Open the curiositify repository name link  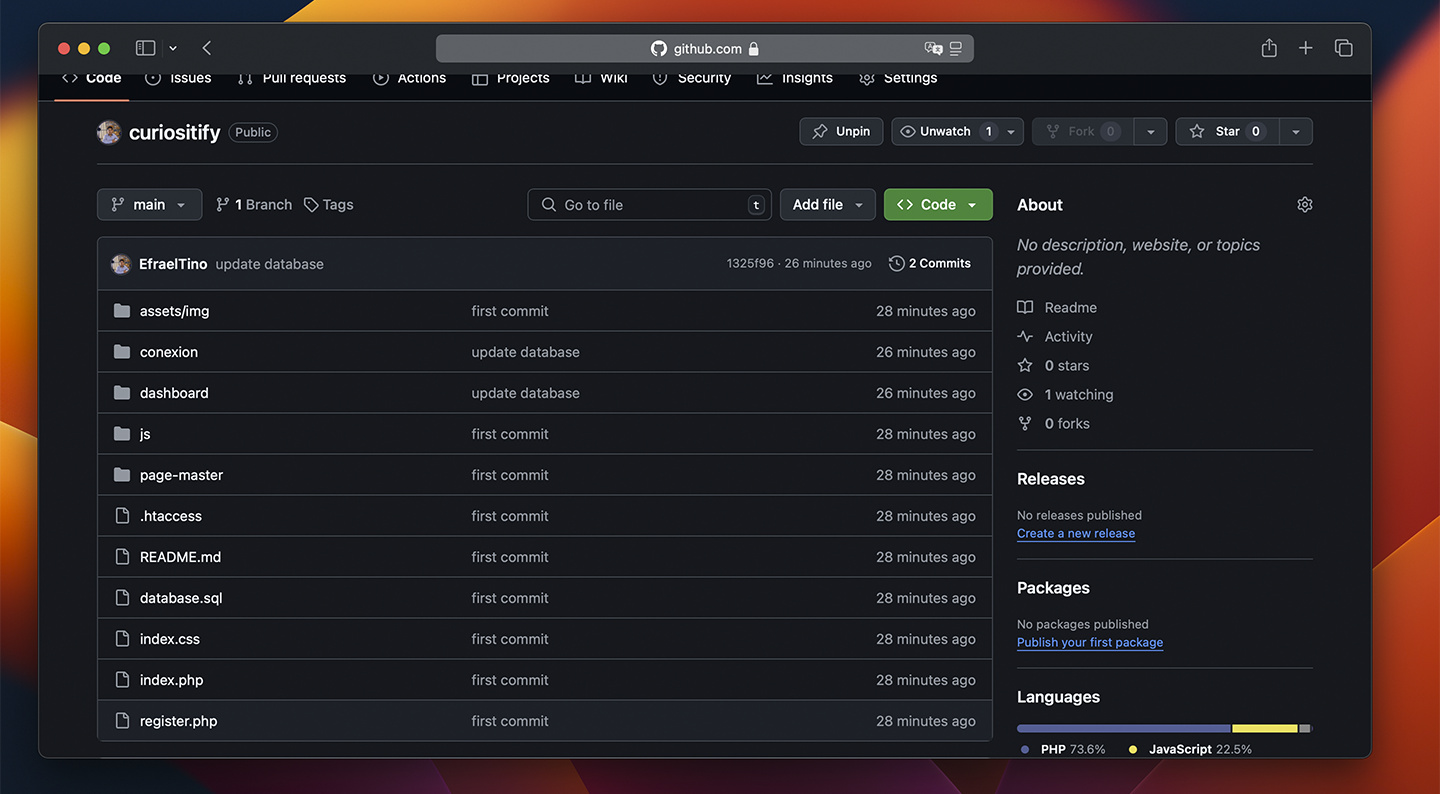pyautogui.click(x=174, y=132)
